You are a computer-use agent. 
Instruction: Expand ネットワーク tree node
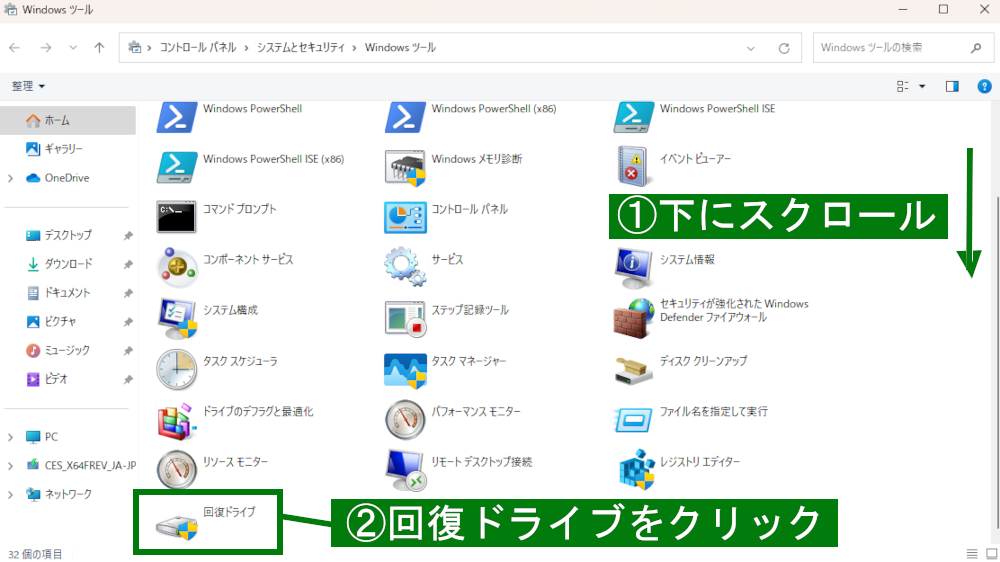pos(10,494)
